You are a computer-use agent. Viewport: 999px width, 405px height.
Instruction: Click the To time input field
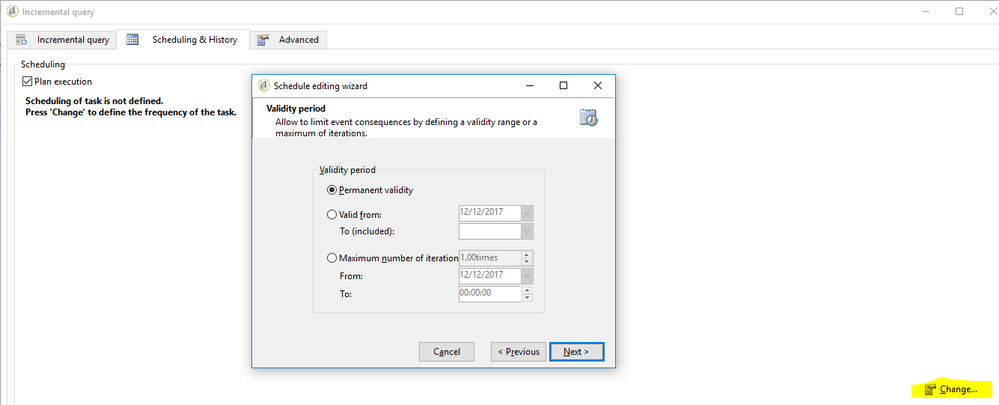coord(488,294)
